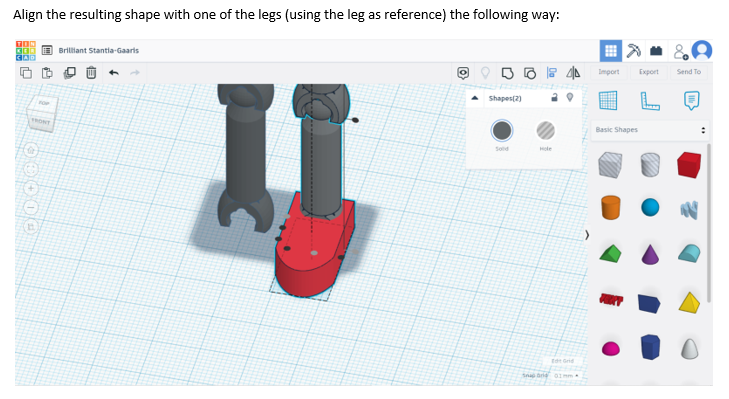
Task: Select the Workplane tool
Action: [x=608, y=100]
